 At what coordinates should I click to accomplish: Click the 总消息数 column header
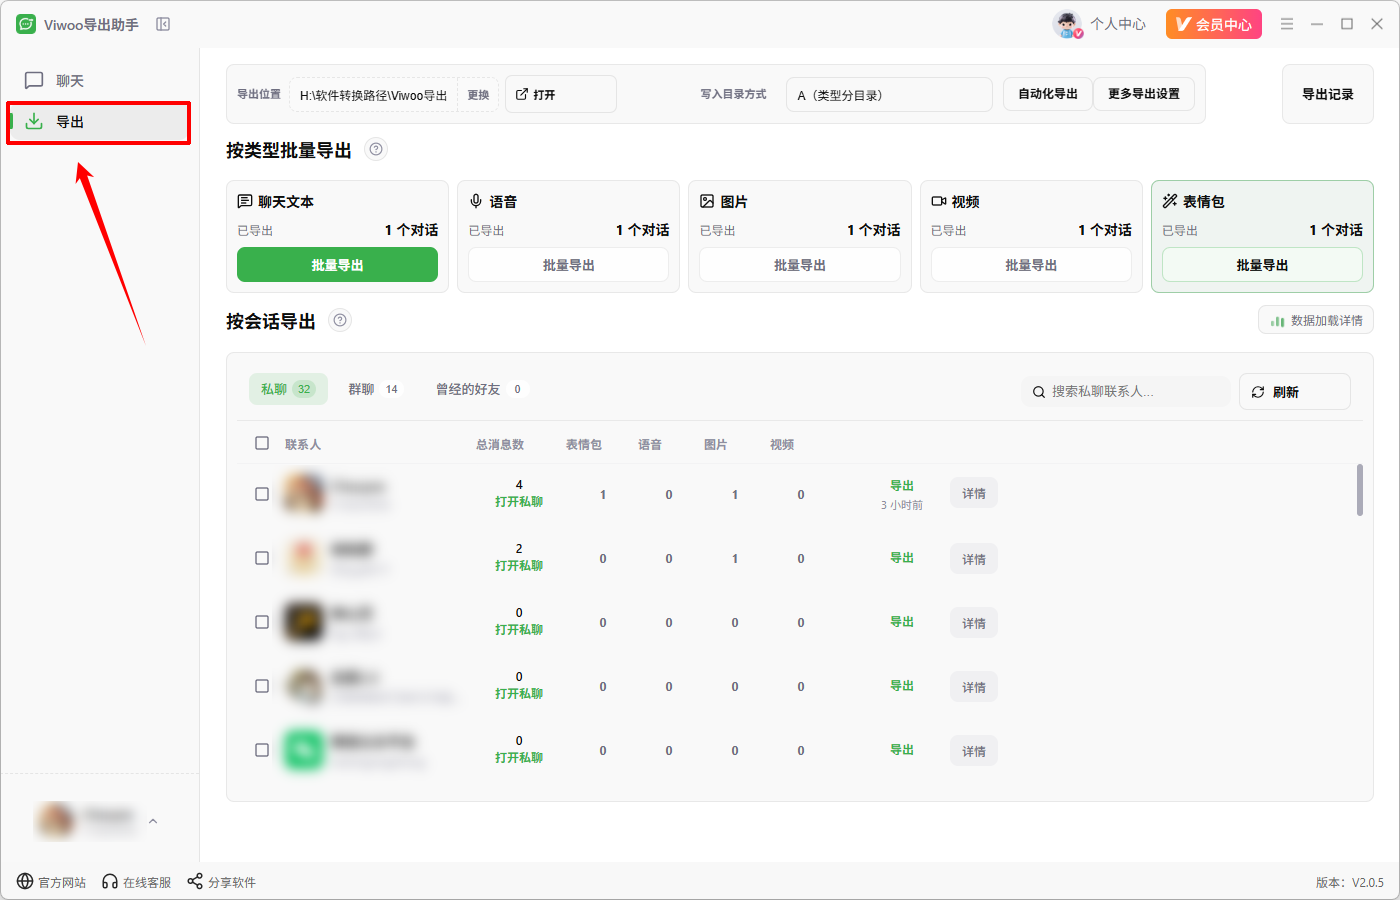point(500,444)
